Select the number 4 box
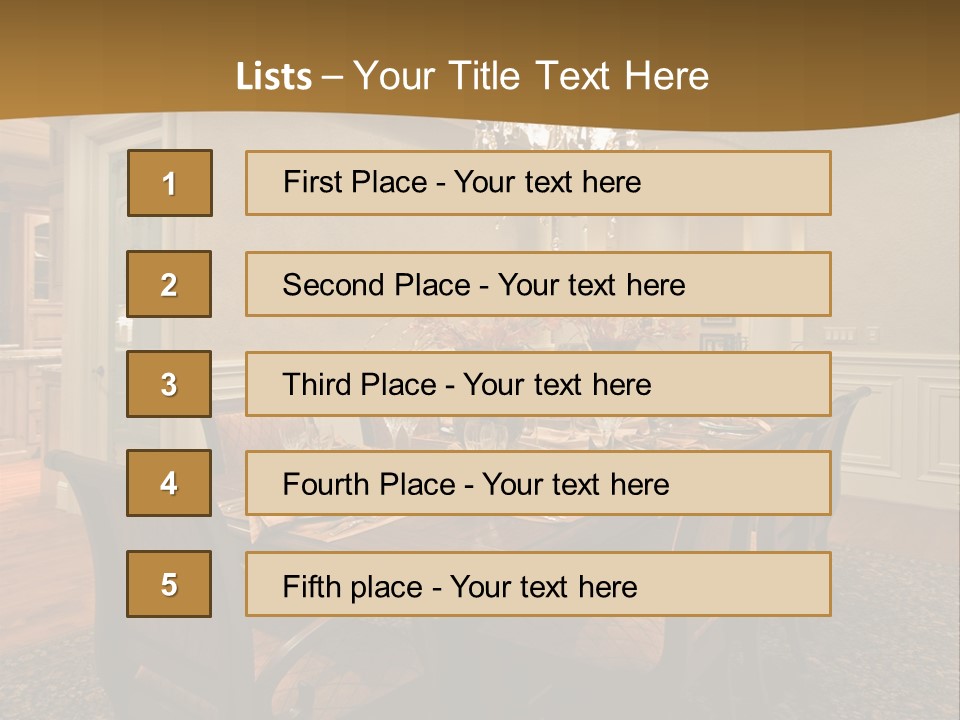 tap(169, 483)
